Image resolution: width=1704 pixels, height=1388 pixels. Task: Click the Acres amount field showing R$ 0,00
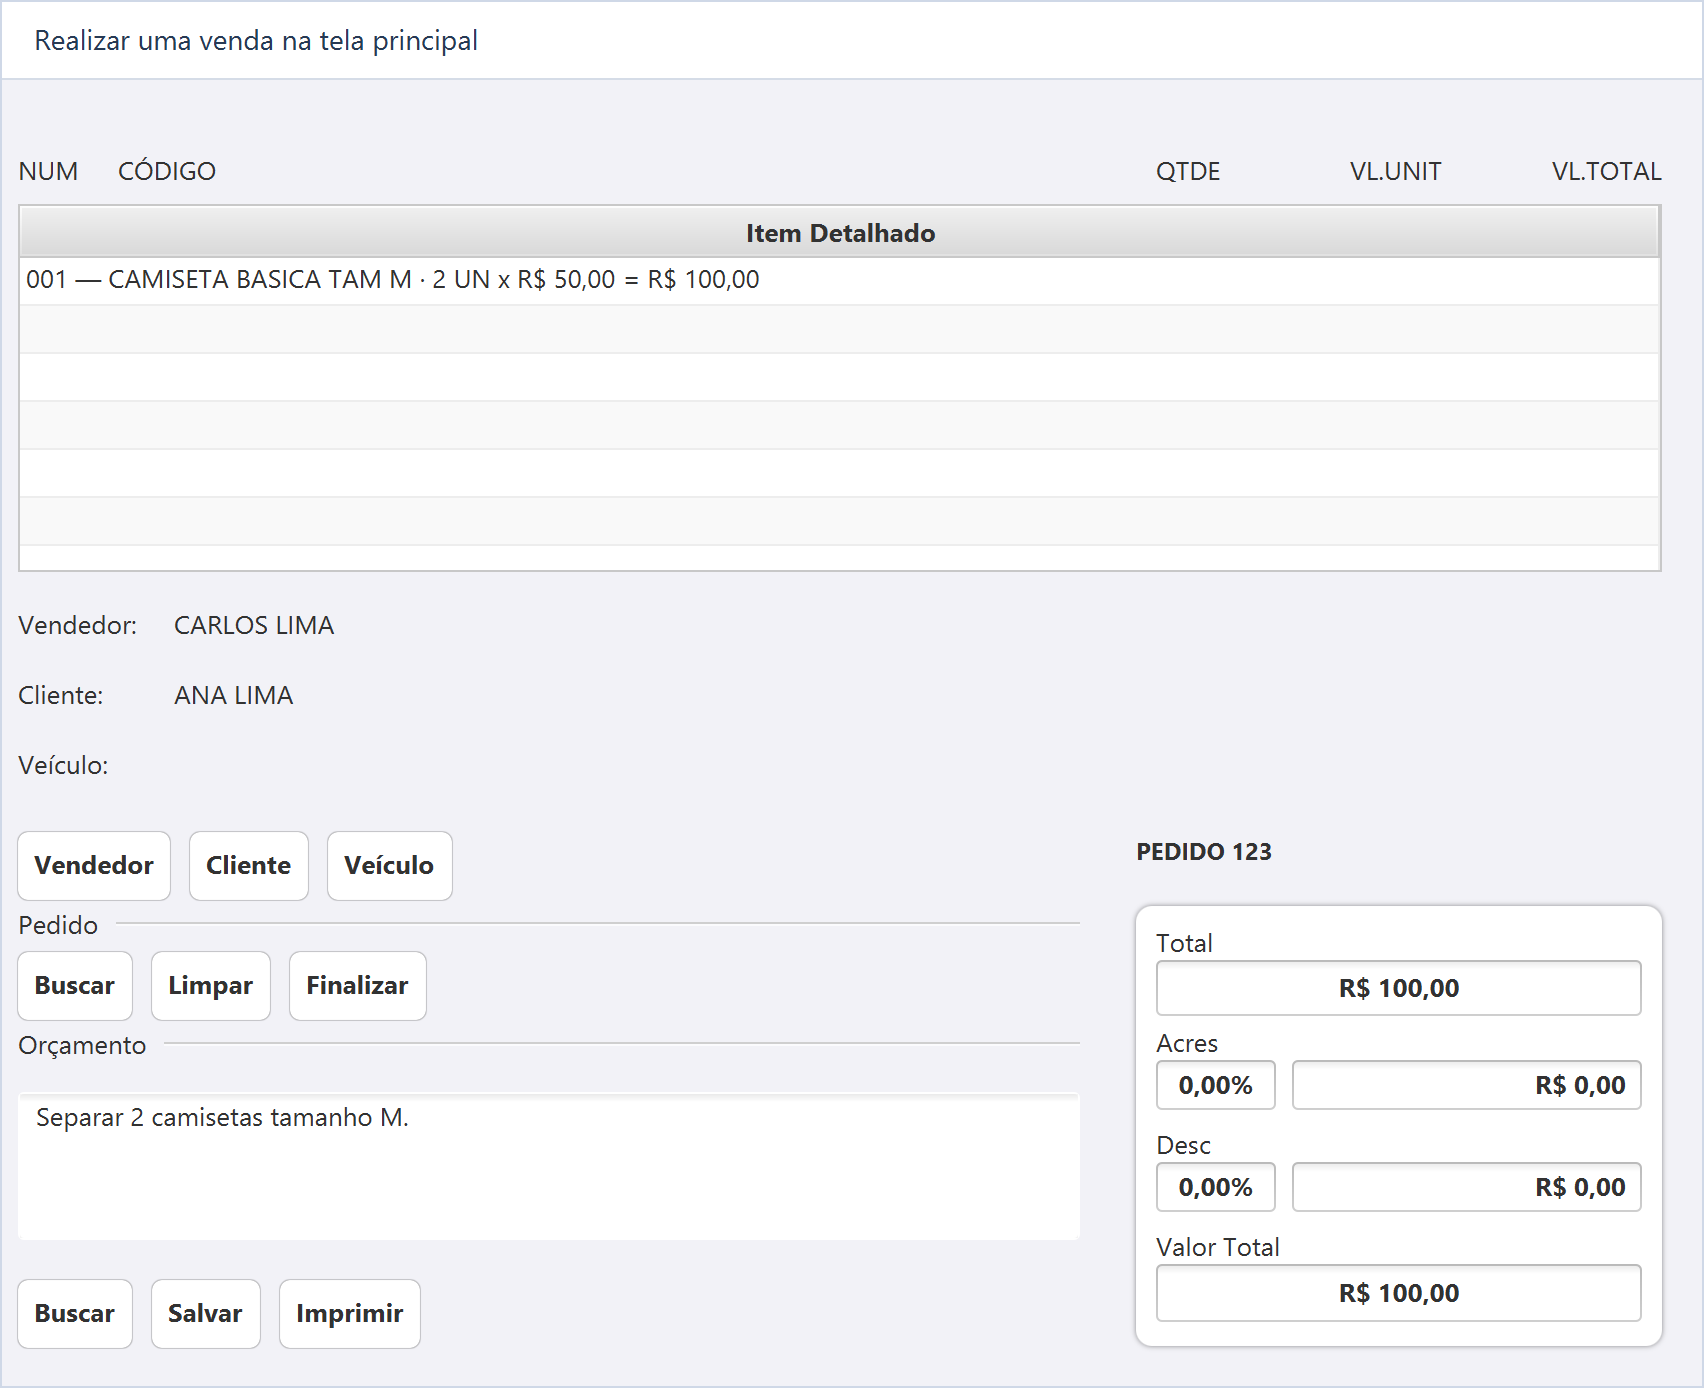point(1467,1085)
